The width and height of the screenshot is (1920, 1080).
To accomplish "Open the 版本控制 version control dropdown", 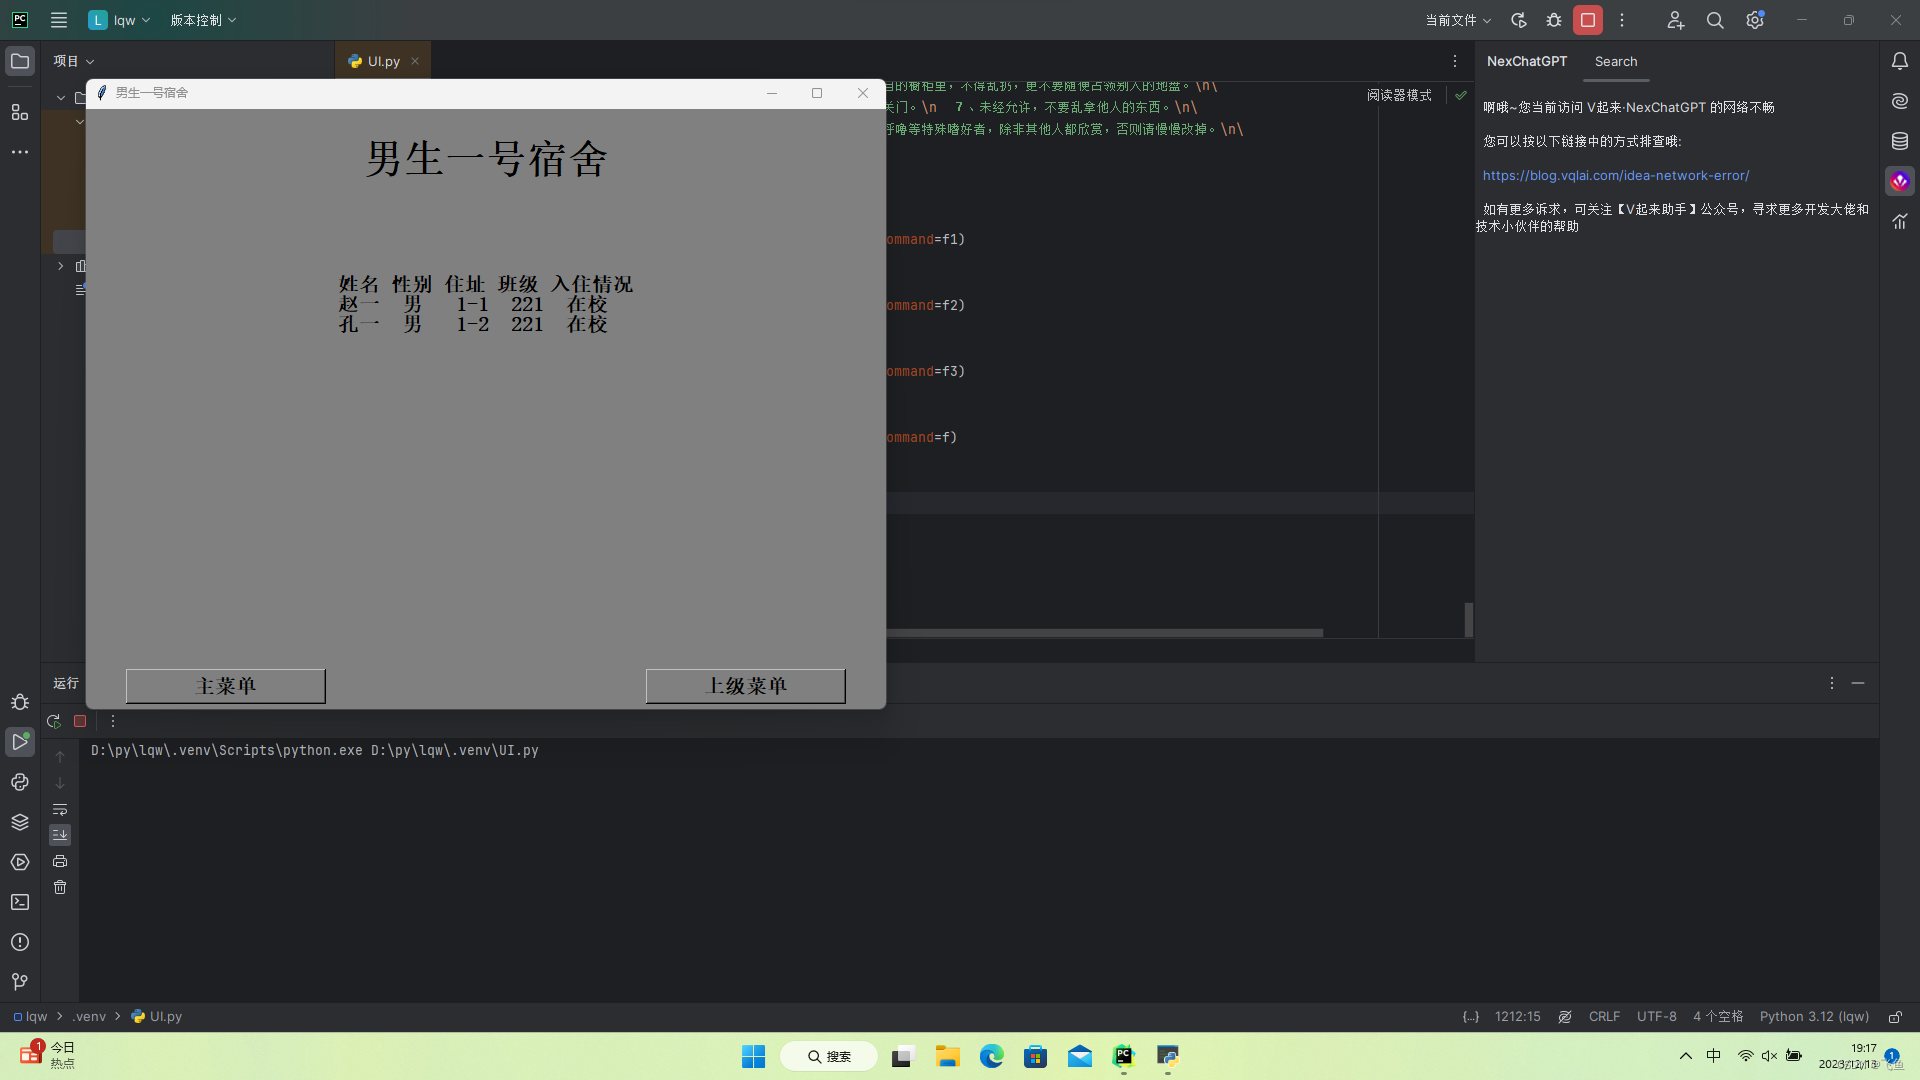I will pos(203,20).
